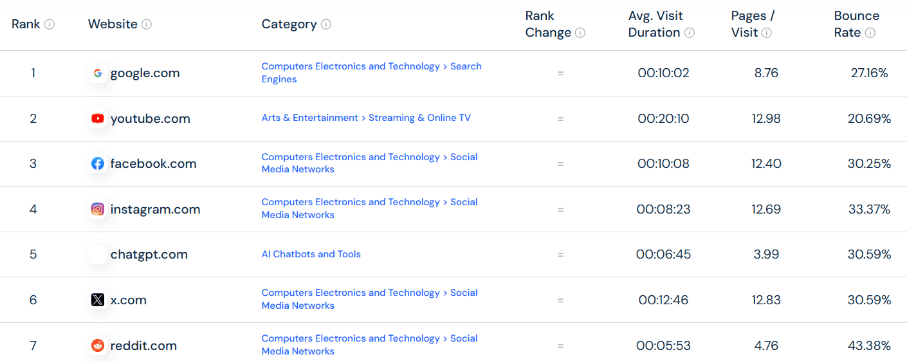Open the AI Chatbots and Tools link

pyautogui.click(x=311, y=254)
